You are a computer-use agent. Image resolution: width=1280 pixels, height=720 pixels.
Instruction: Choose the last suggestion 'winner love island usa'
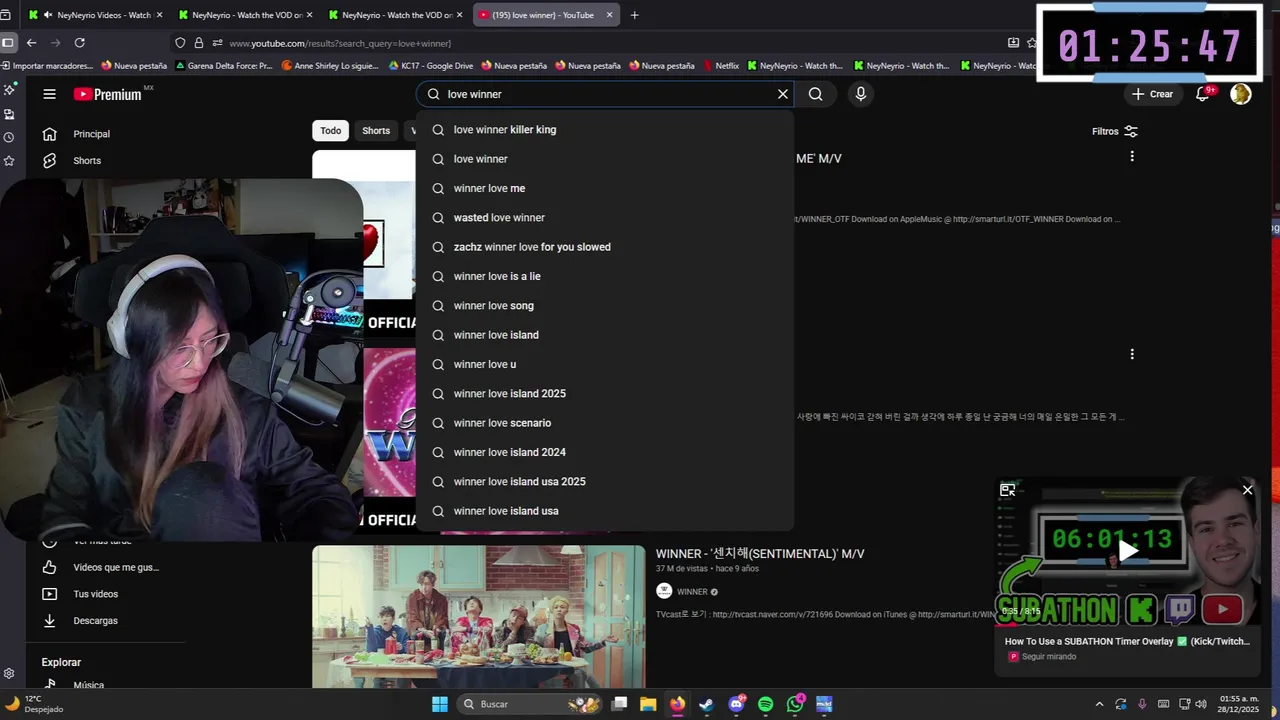pyautogui.click(x=605, y=511)
